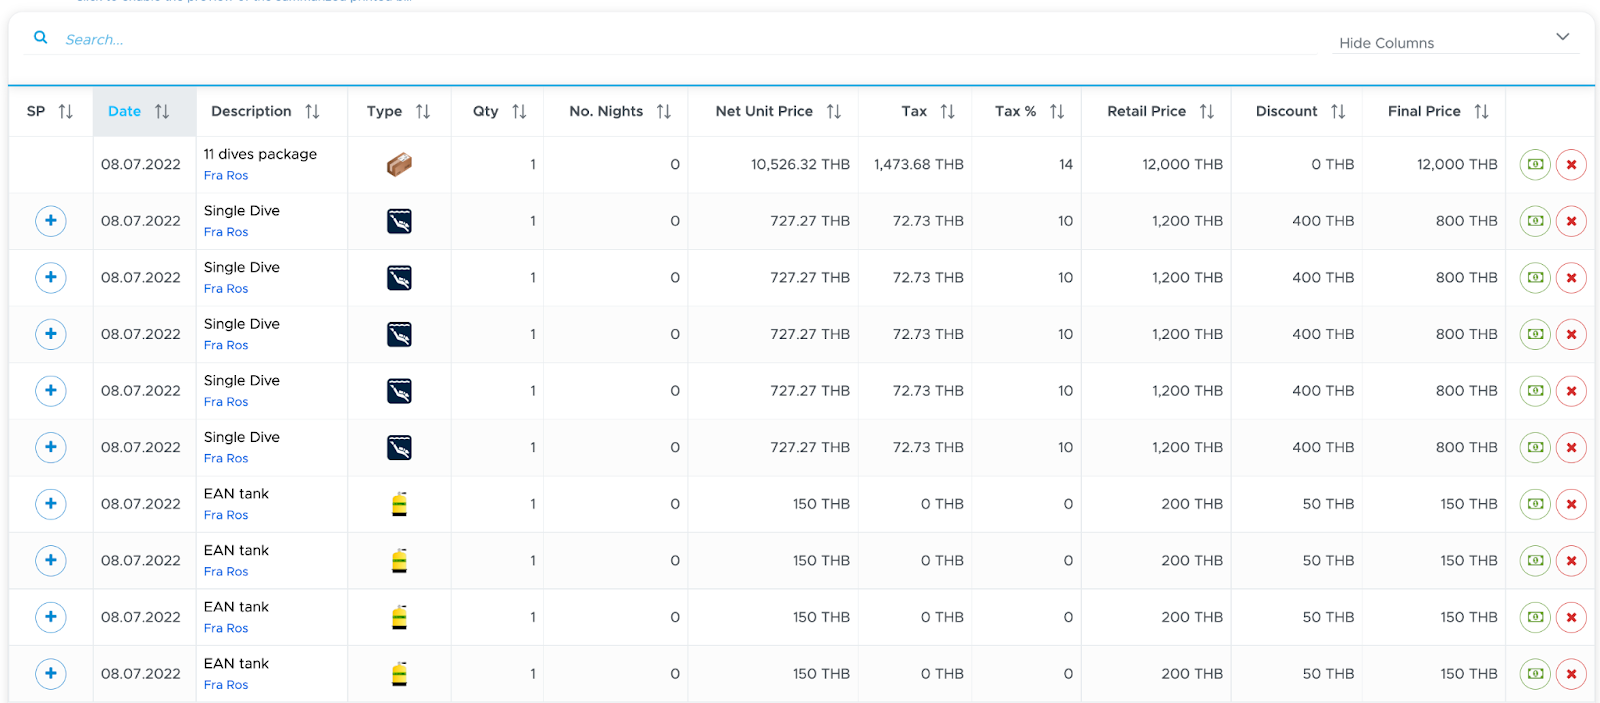Viewport: 1600px width, 703px height.
Task: Click the Type column sort arrows
Action: click(423, 112)
